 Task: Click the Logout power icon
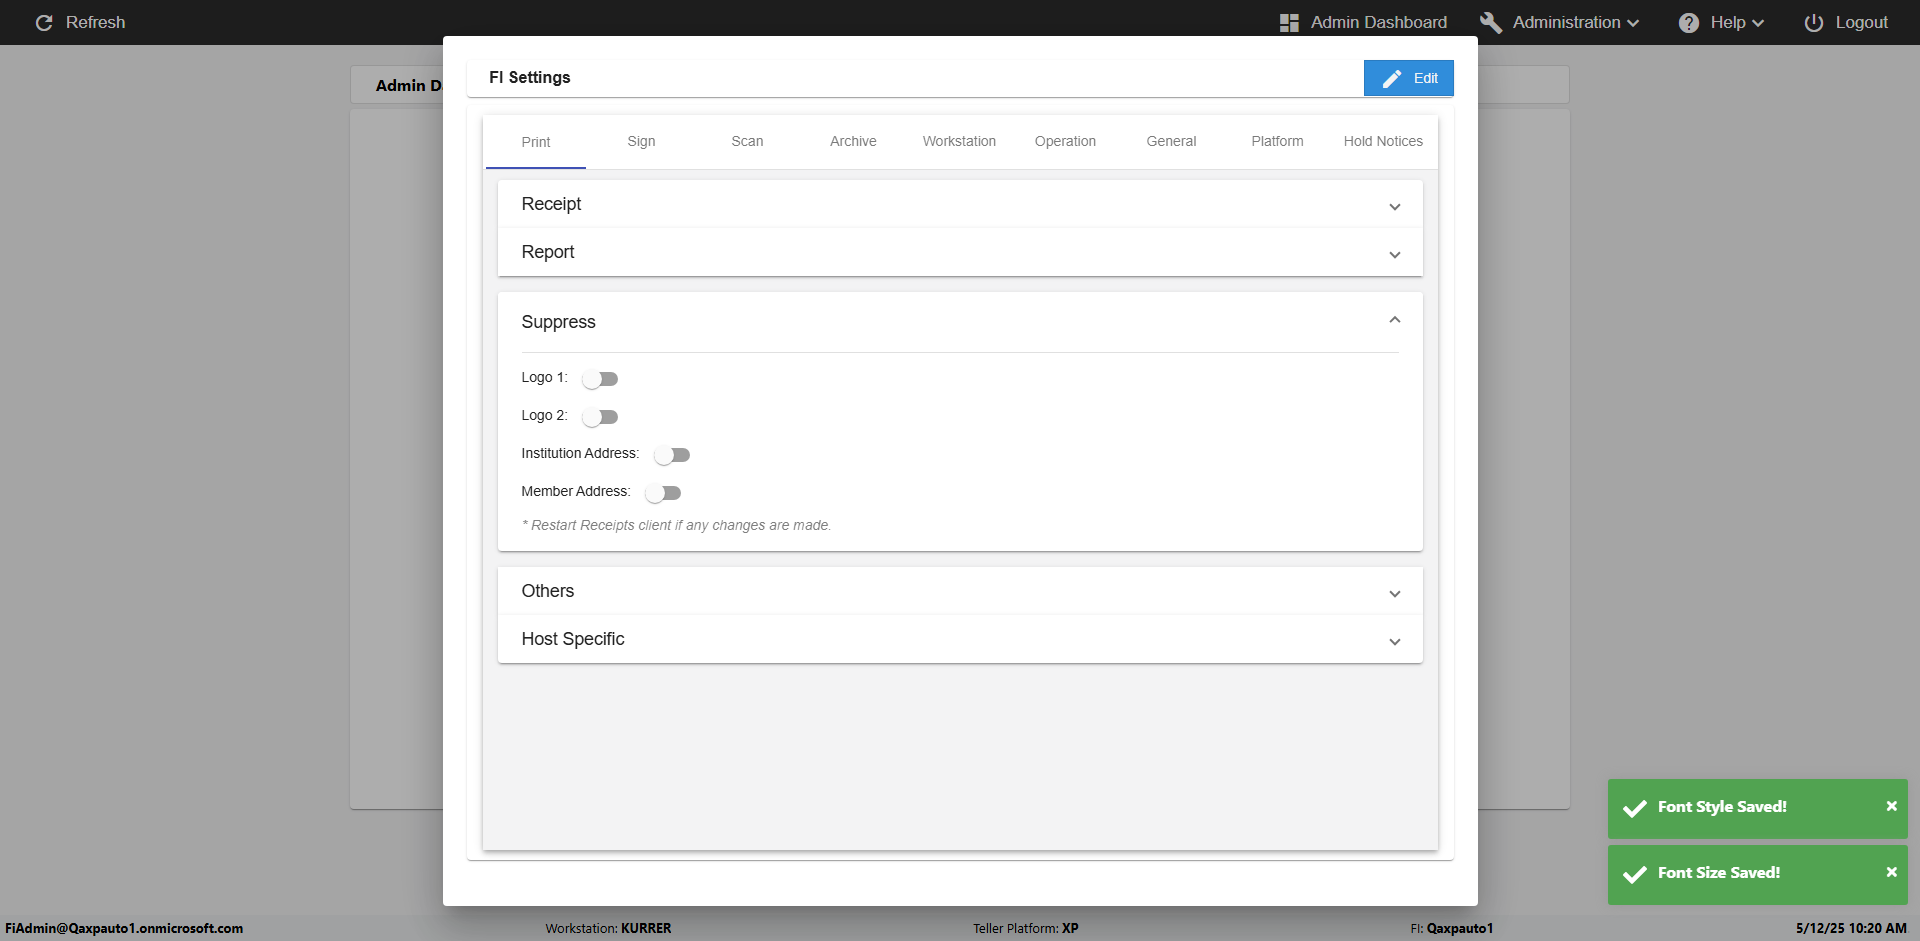pyautogui.click(x=1813, y=22)
